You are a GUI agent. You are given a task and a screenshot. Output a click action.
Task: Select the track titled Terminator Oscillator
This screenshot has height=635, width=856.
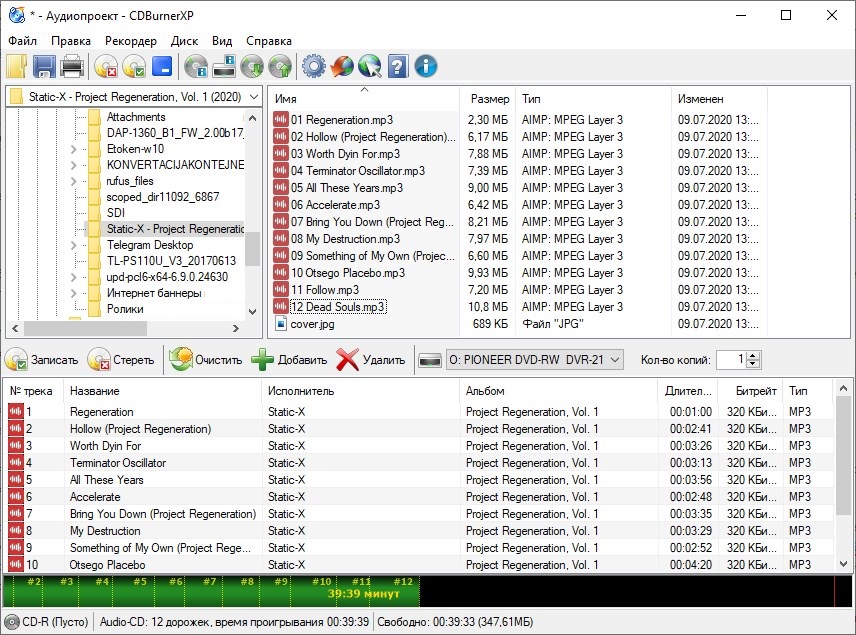118,462
